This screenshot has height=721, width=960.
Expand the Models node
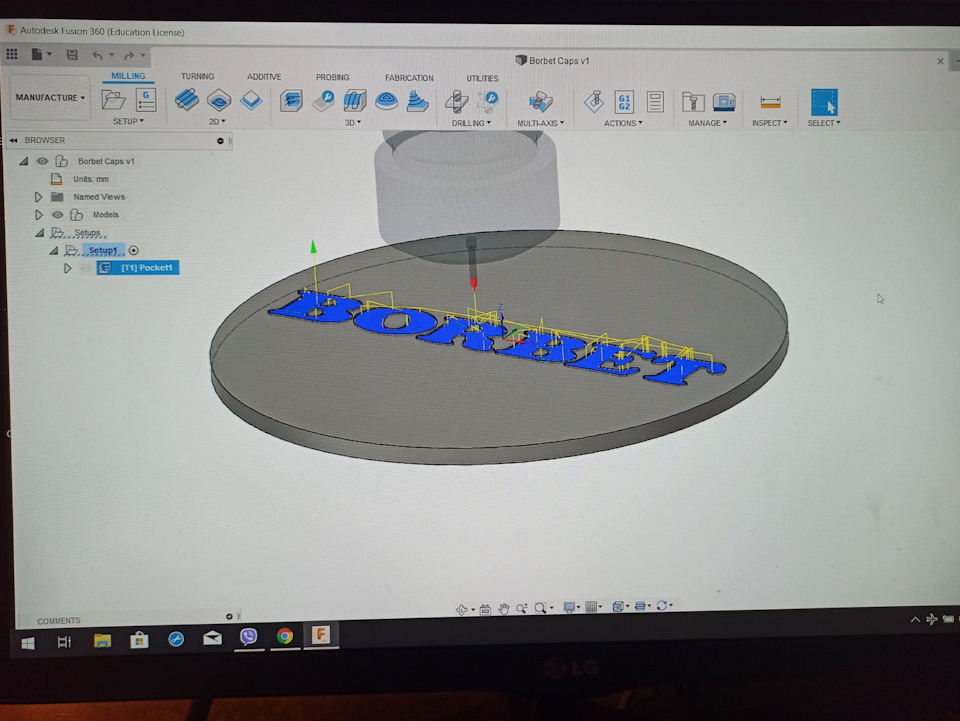38,215
